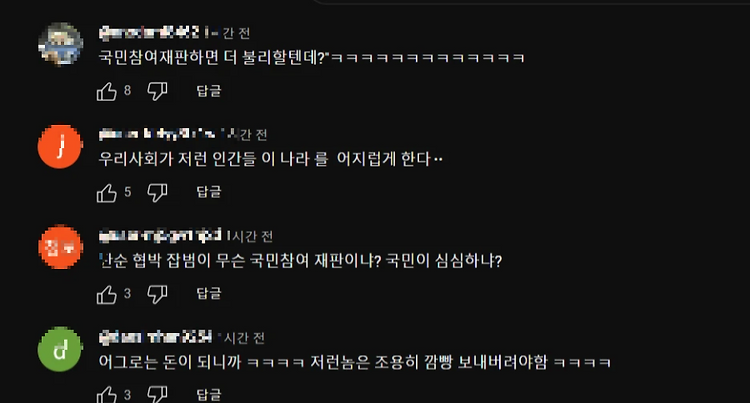Like the 우리사회가 저런 인간들 comment
The width and height of the screenshot is (750, 403).
(107, 193)
